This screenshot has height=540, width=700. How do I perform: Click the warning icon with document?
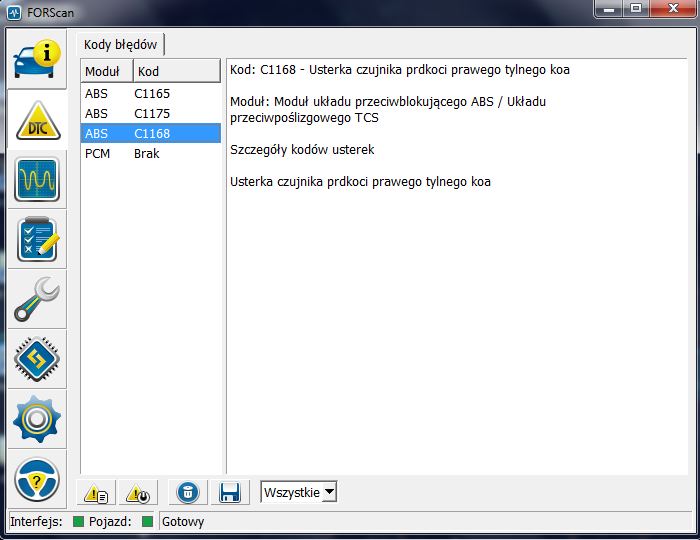coord(97,492)
